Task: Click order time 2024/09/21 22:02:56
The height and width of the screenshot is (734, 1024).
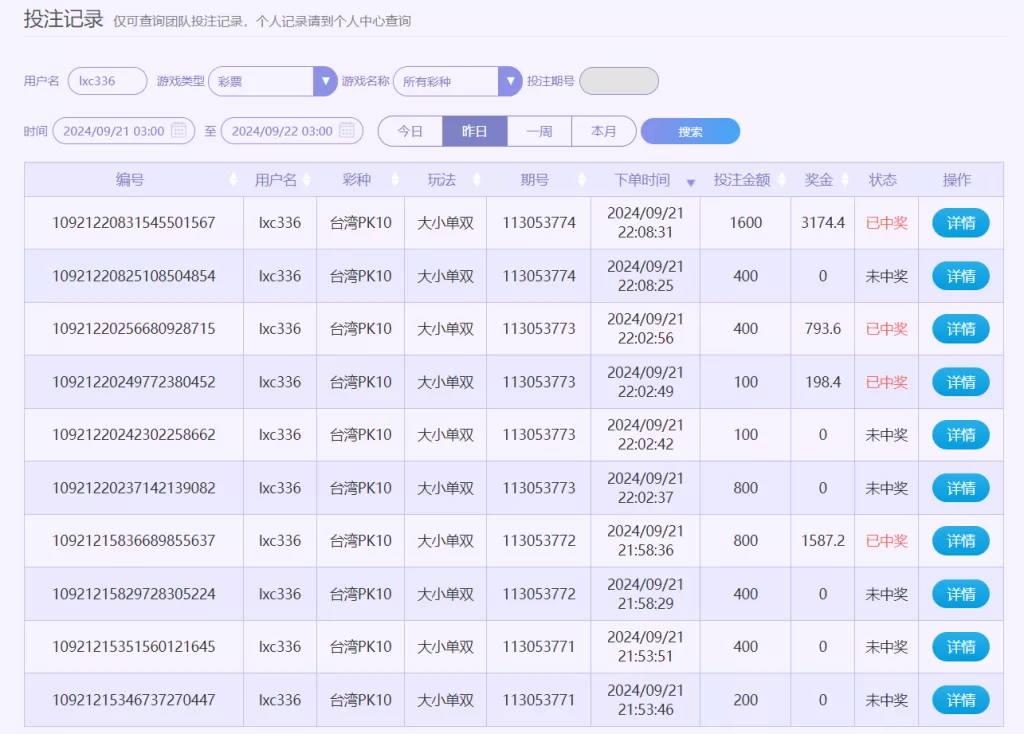Action: click(x=645, y=328)
